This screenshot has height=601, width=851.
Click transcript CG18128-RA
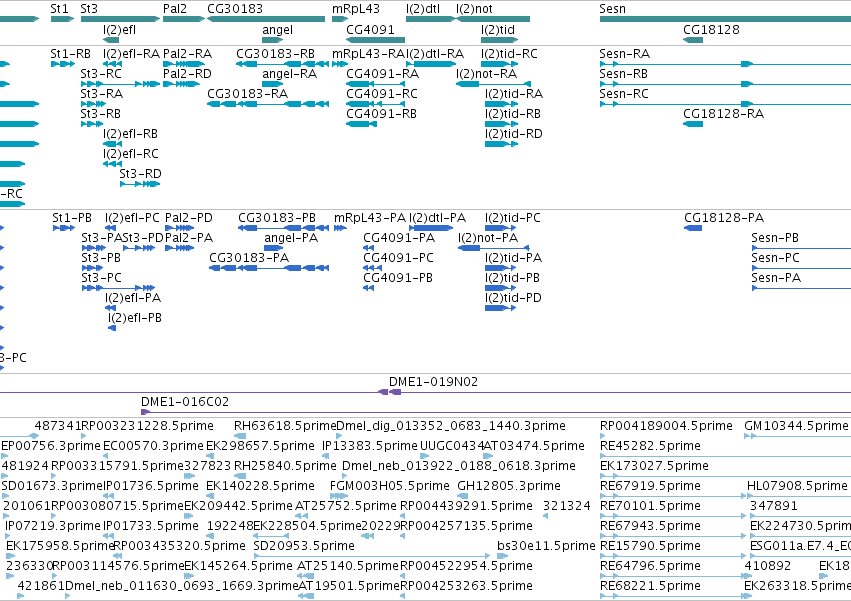723,114
